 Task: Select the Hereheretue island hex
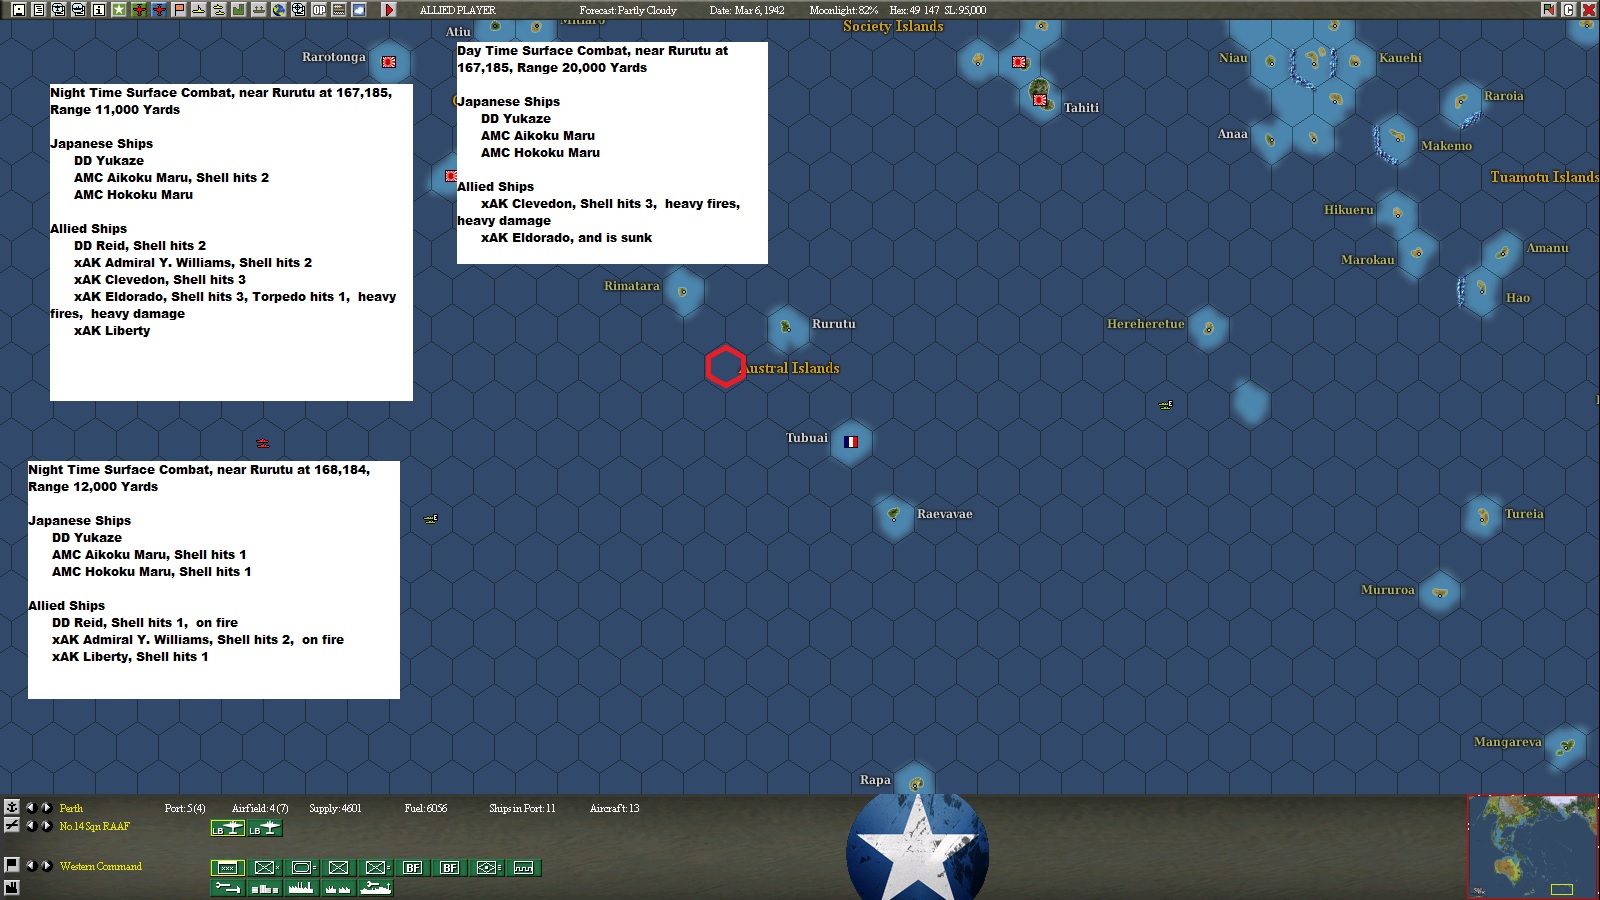click(1208, 329)
